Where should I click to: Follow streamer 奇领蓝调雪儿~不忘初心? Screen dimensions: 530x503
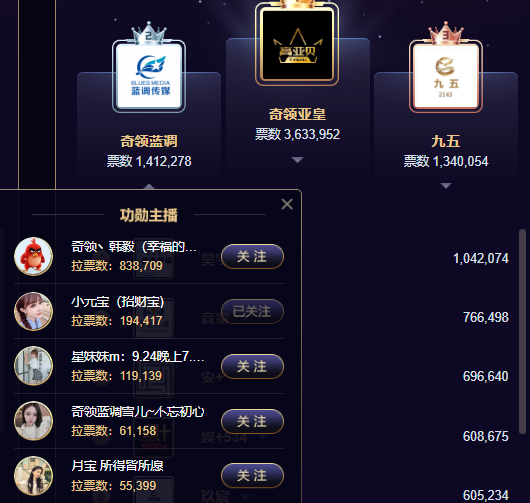coord(252,421)
